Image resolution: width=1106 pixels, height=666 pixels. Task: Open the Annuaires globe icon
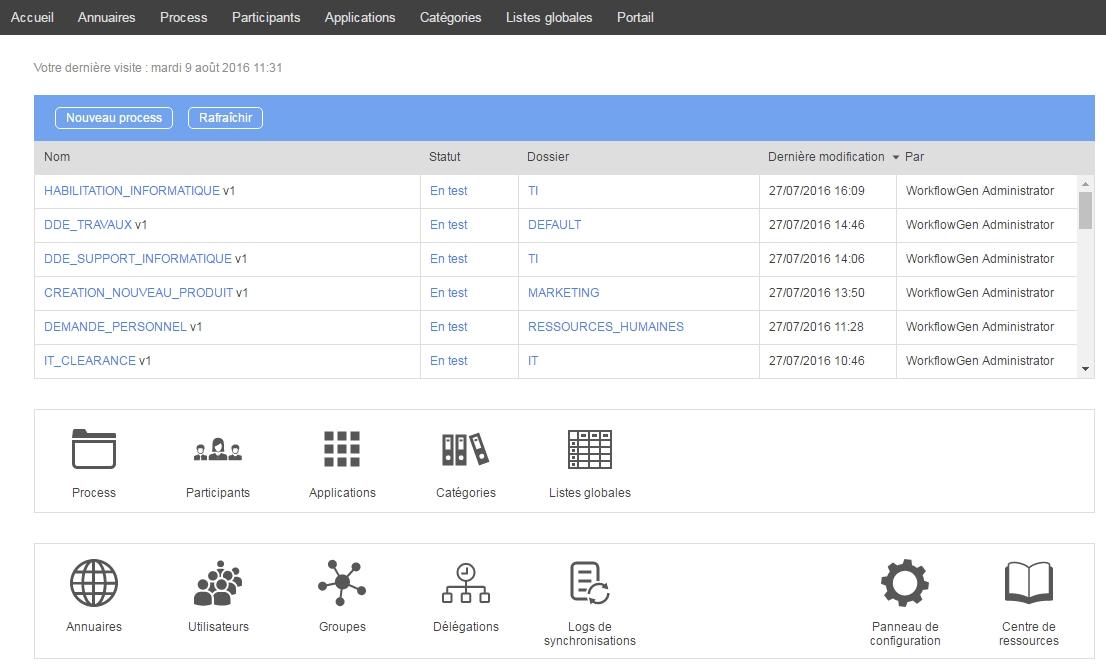94,583
